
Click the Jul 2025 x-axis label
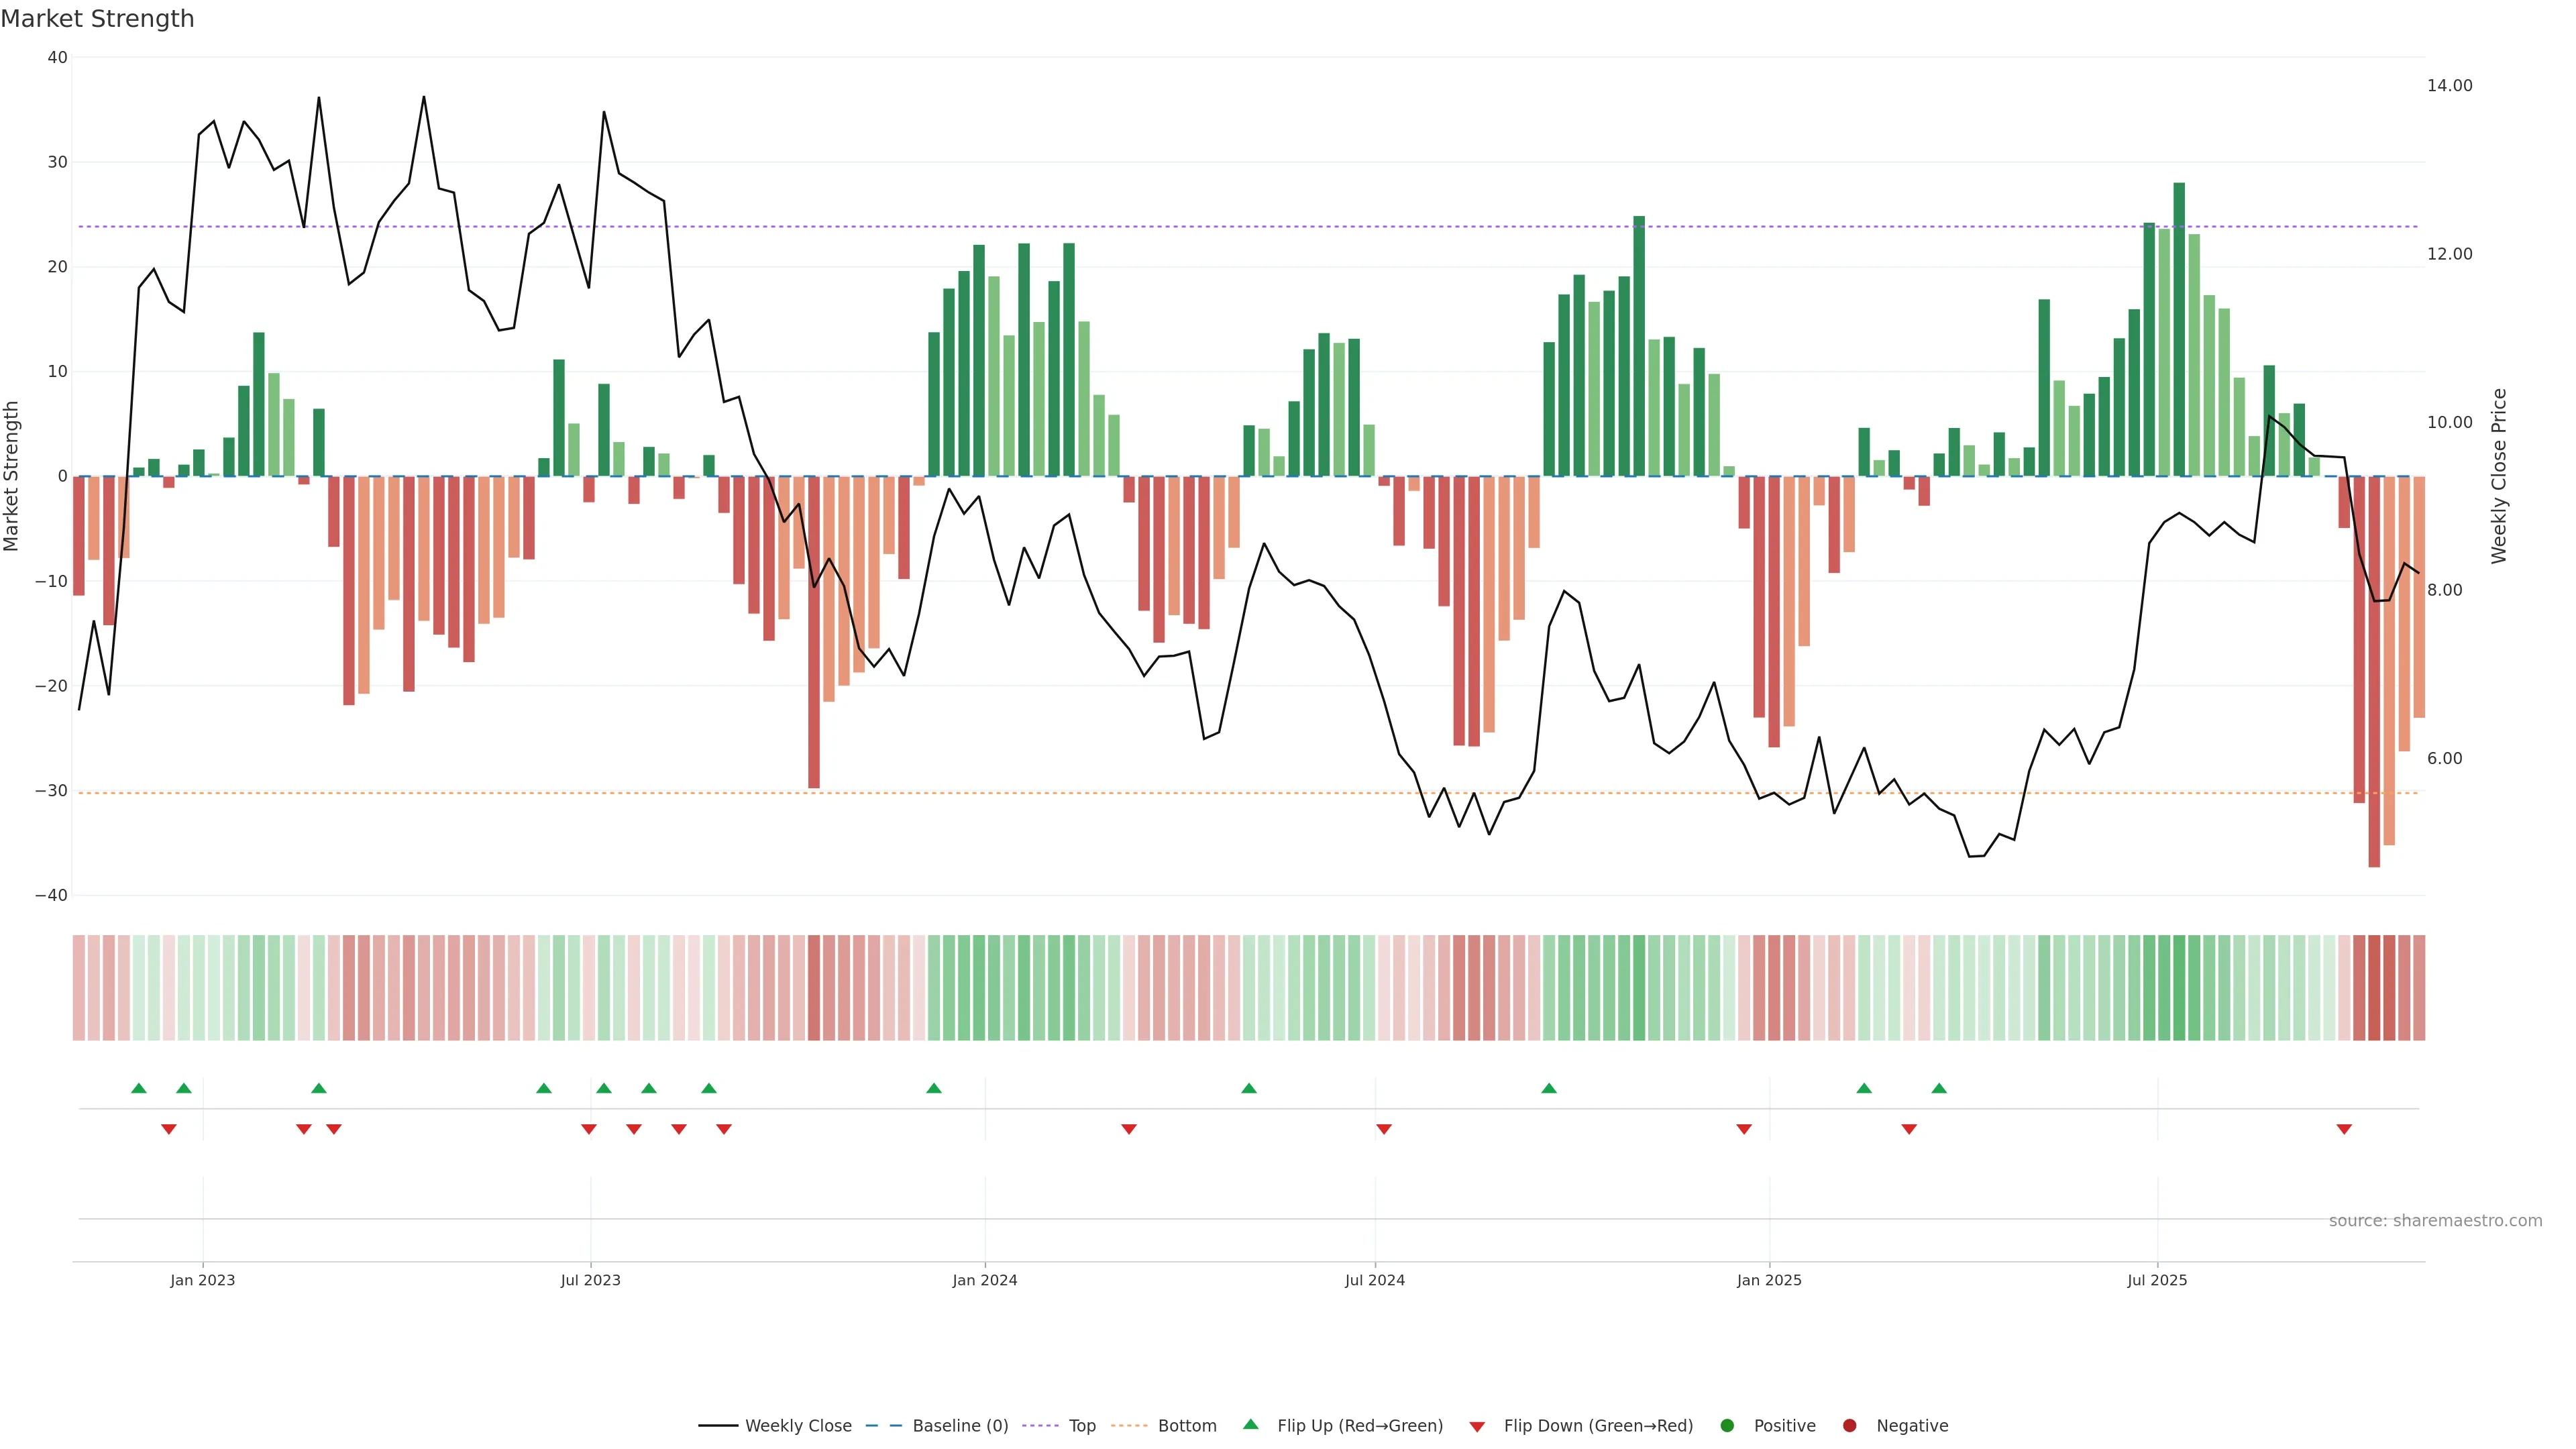[2157, 1280]
